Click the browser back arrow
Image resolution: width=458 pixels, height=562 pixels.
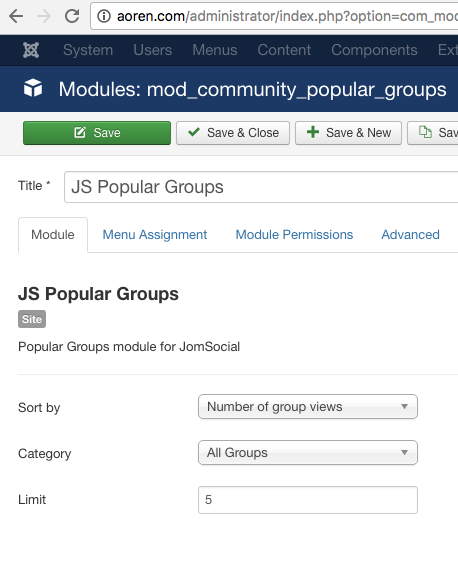tap(16, 16)
